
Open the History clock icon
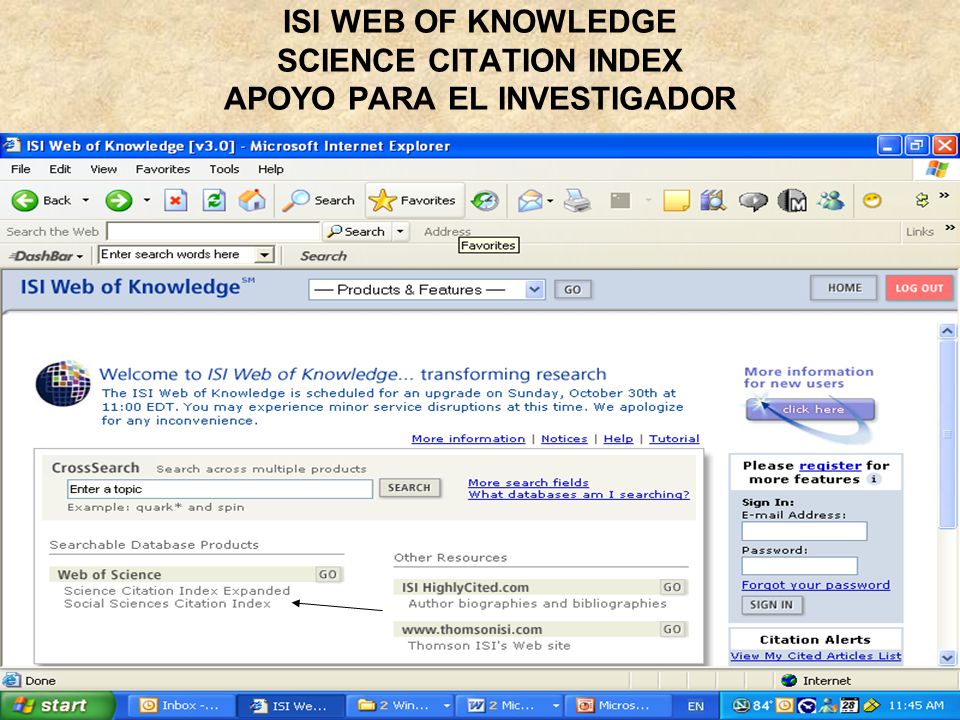pyautogui.click(x=485, y=200)
